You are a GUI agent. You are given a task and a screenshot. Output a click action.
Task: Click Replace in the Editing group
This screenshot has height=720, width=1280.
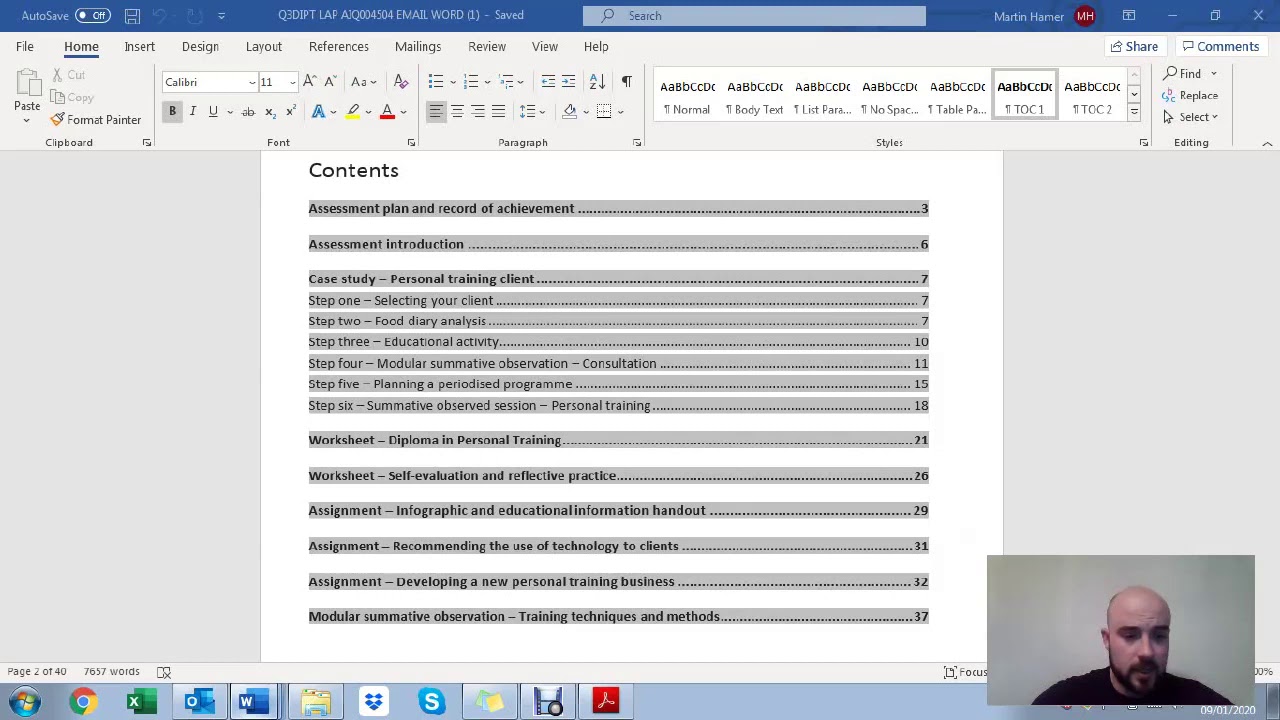click(x=1190, y=96)
